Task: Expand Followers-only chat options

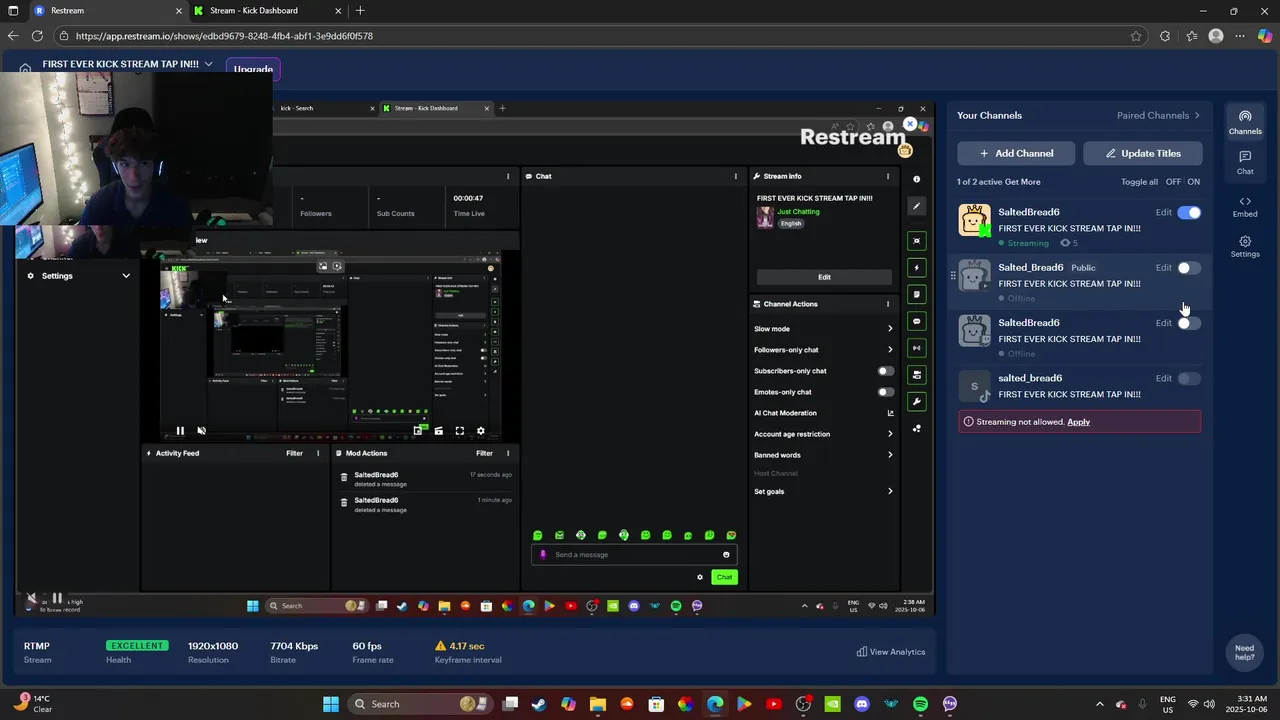Action: 890,350
